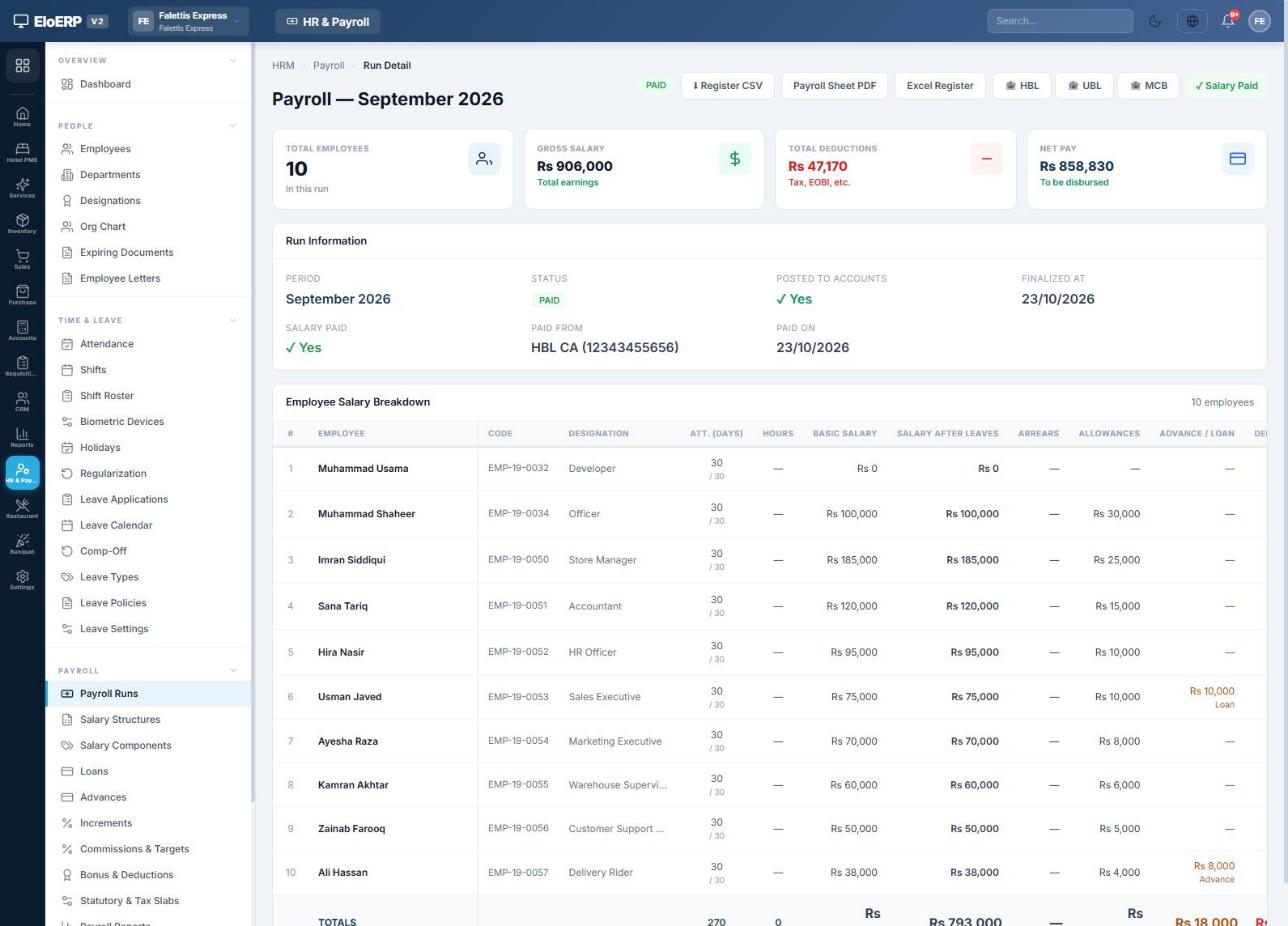Open the Org Chart page
The image size is (1288, 926).
(x=148, y=227)
